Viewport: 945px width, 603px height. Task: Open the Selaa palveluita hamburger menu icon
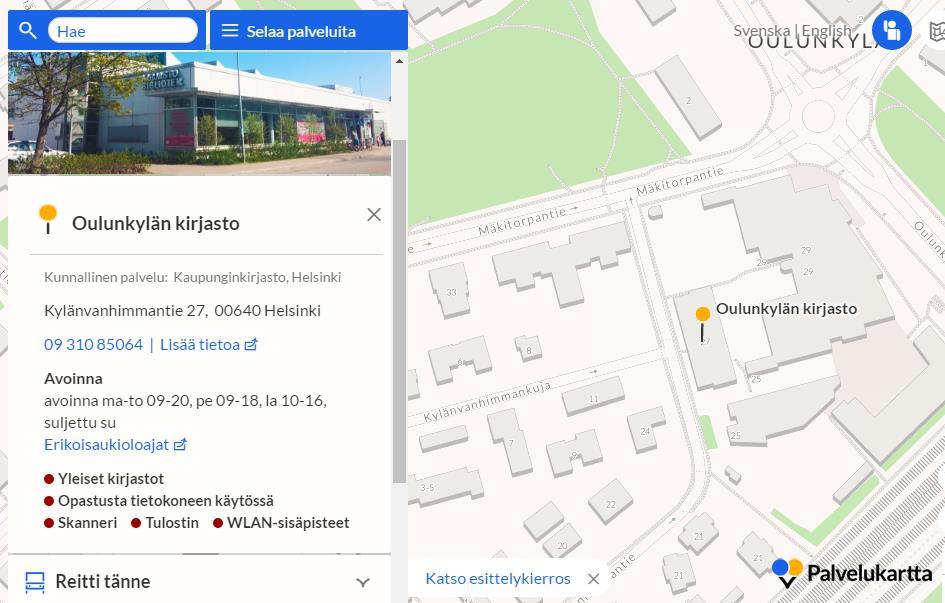230,30
